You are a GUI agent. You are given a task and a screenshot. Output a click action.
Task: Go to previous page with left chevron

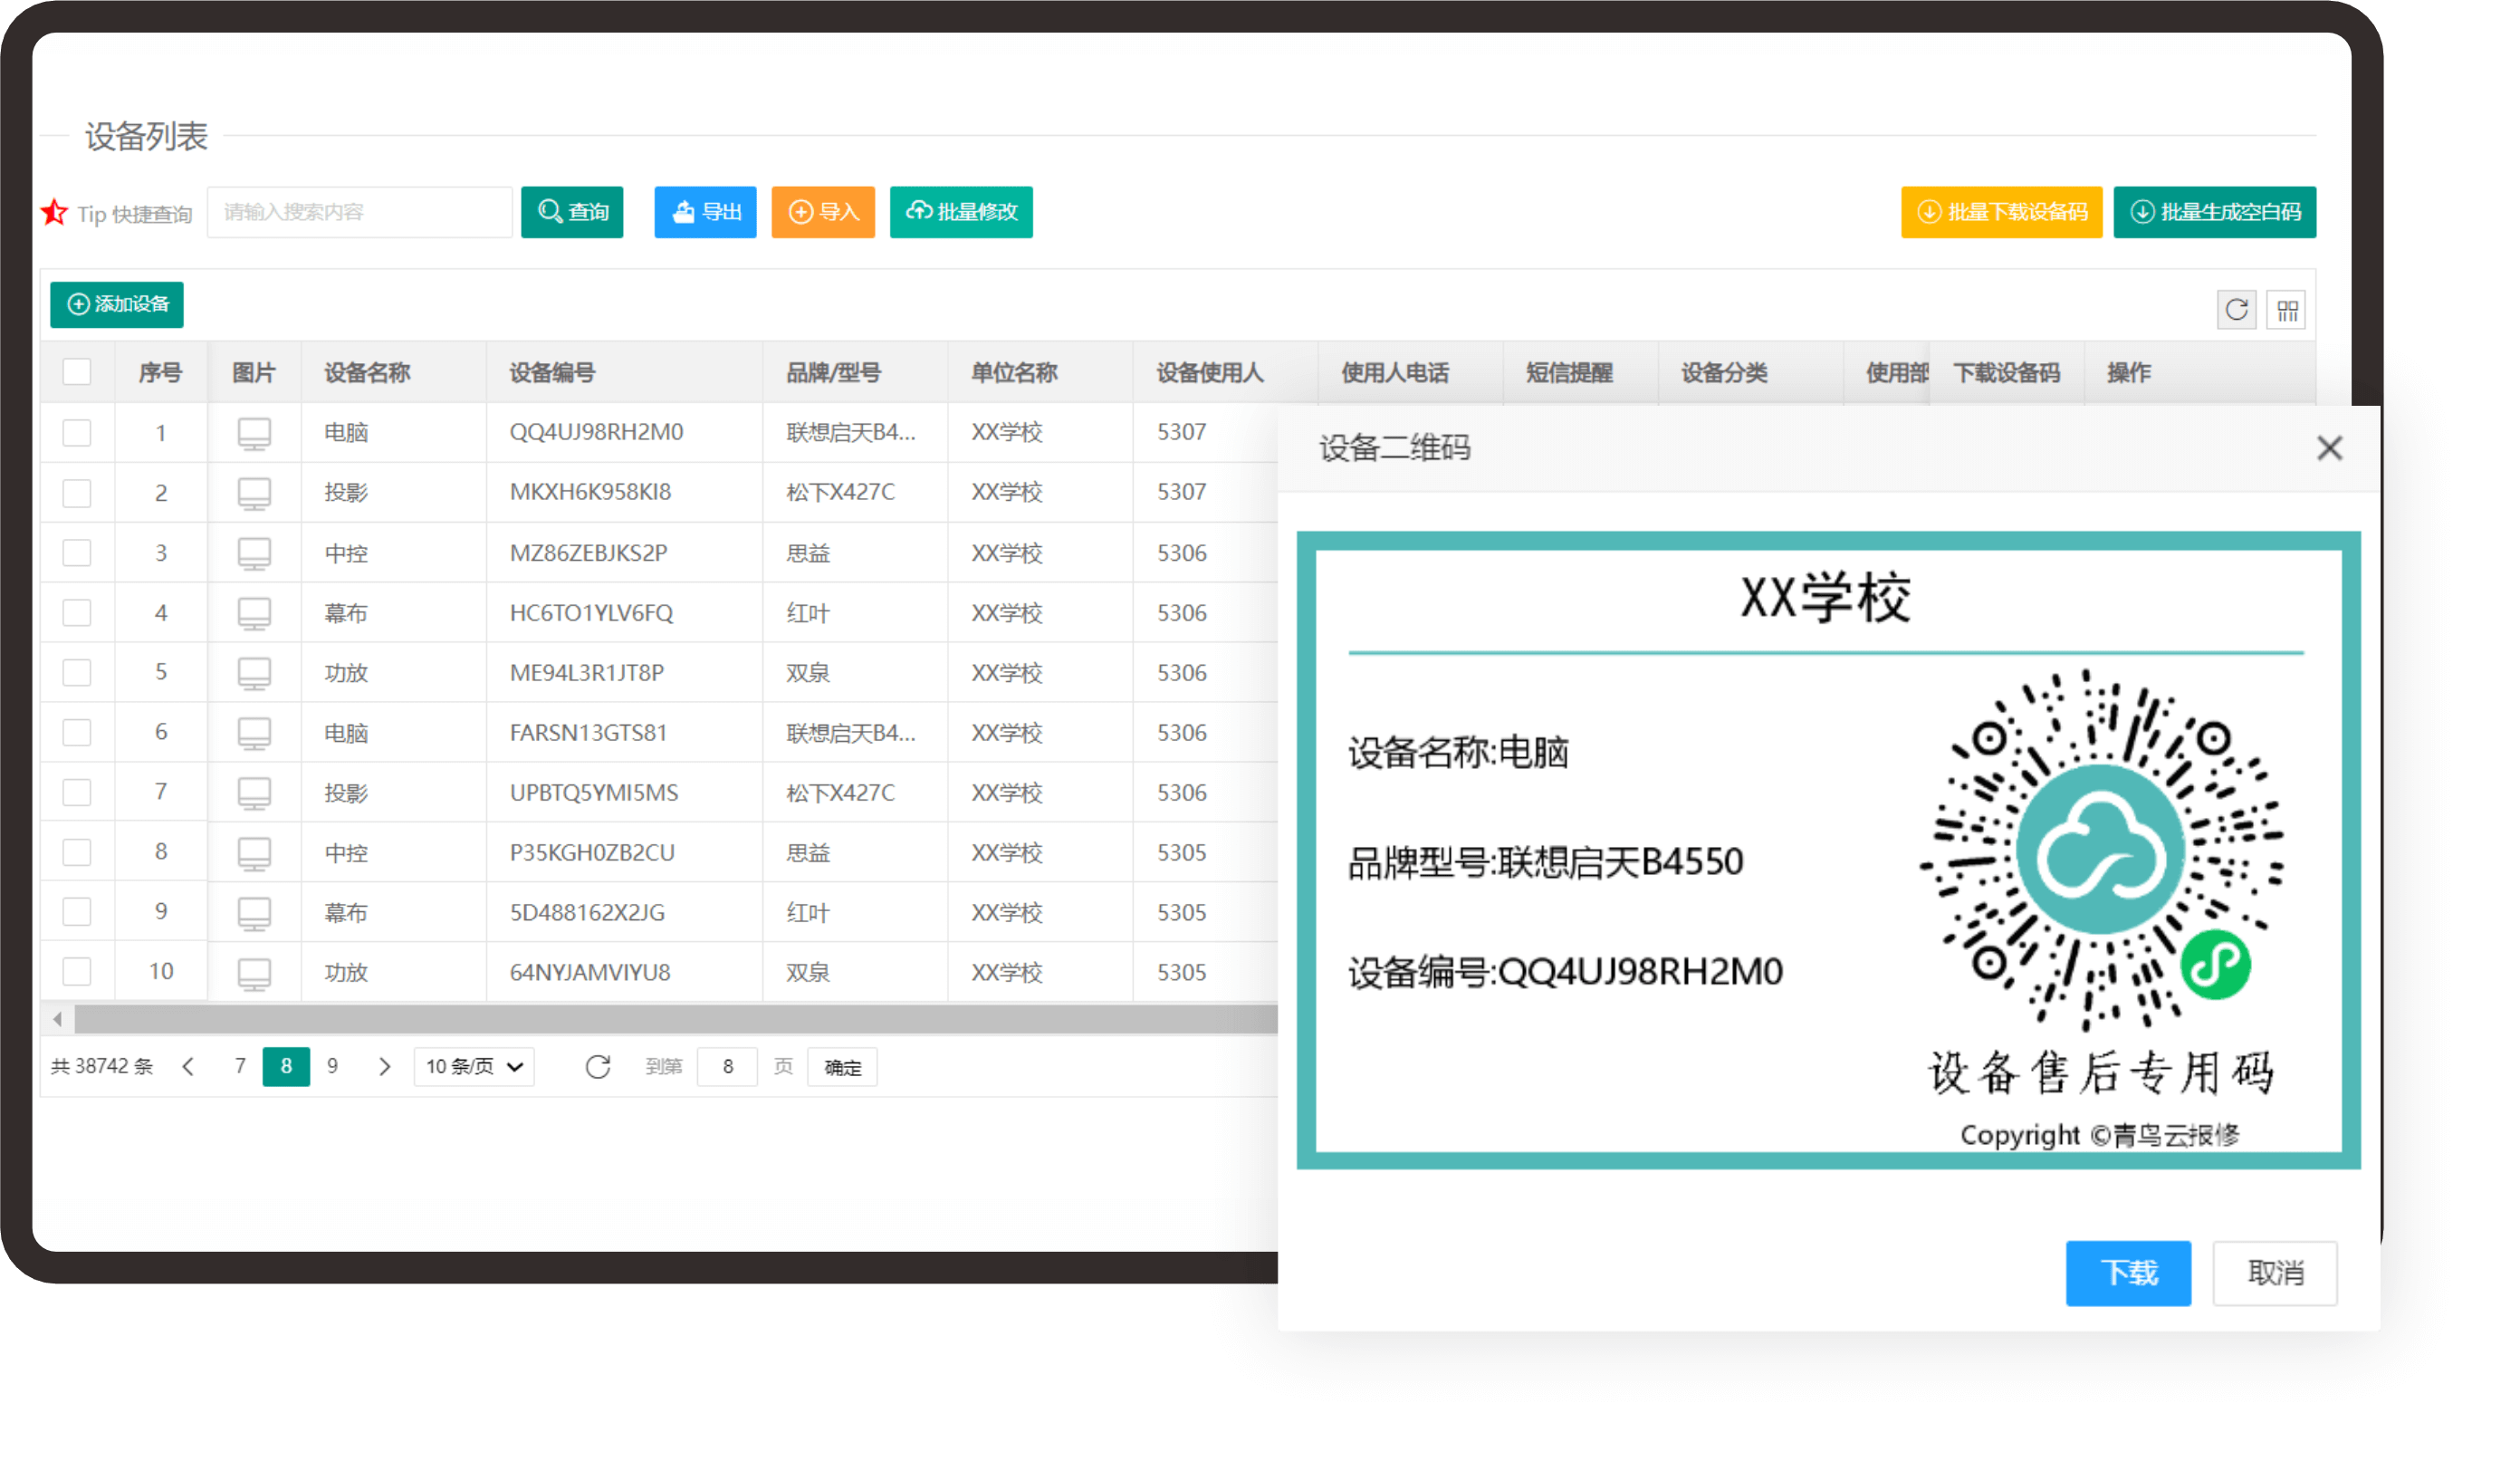pyautogui.click(x=188, y=1067)
